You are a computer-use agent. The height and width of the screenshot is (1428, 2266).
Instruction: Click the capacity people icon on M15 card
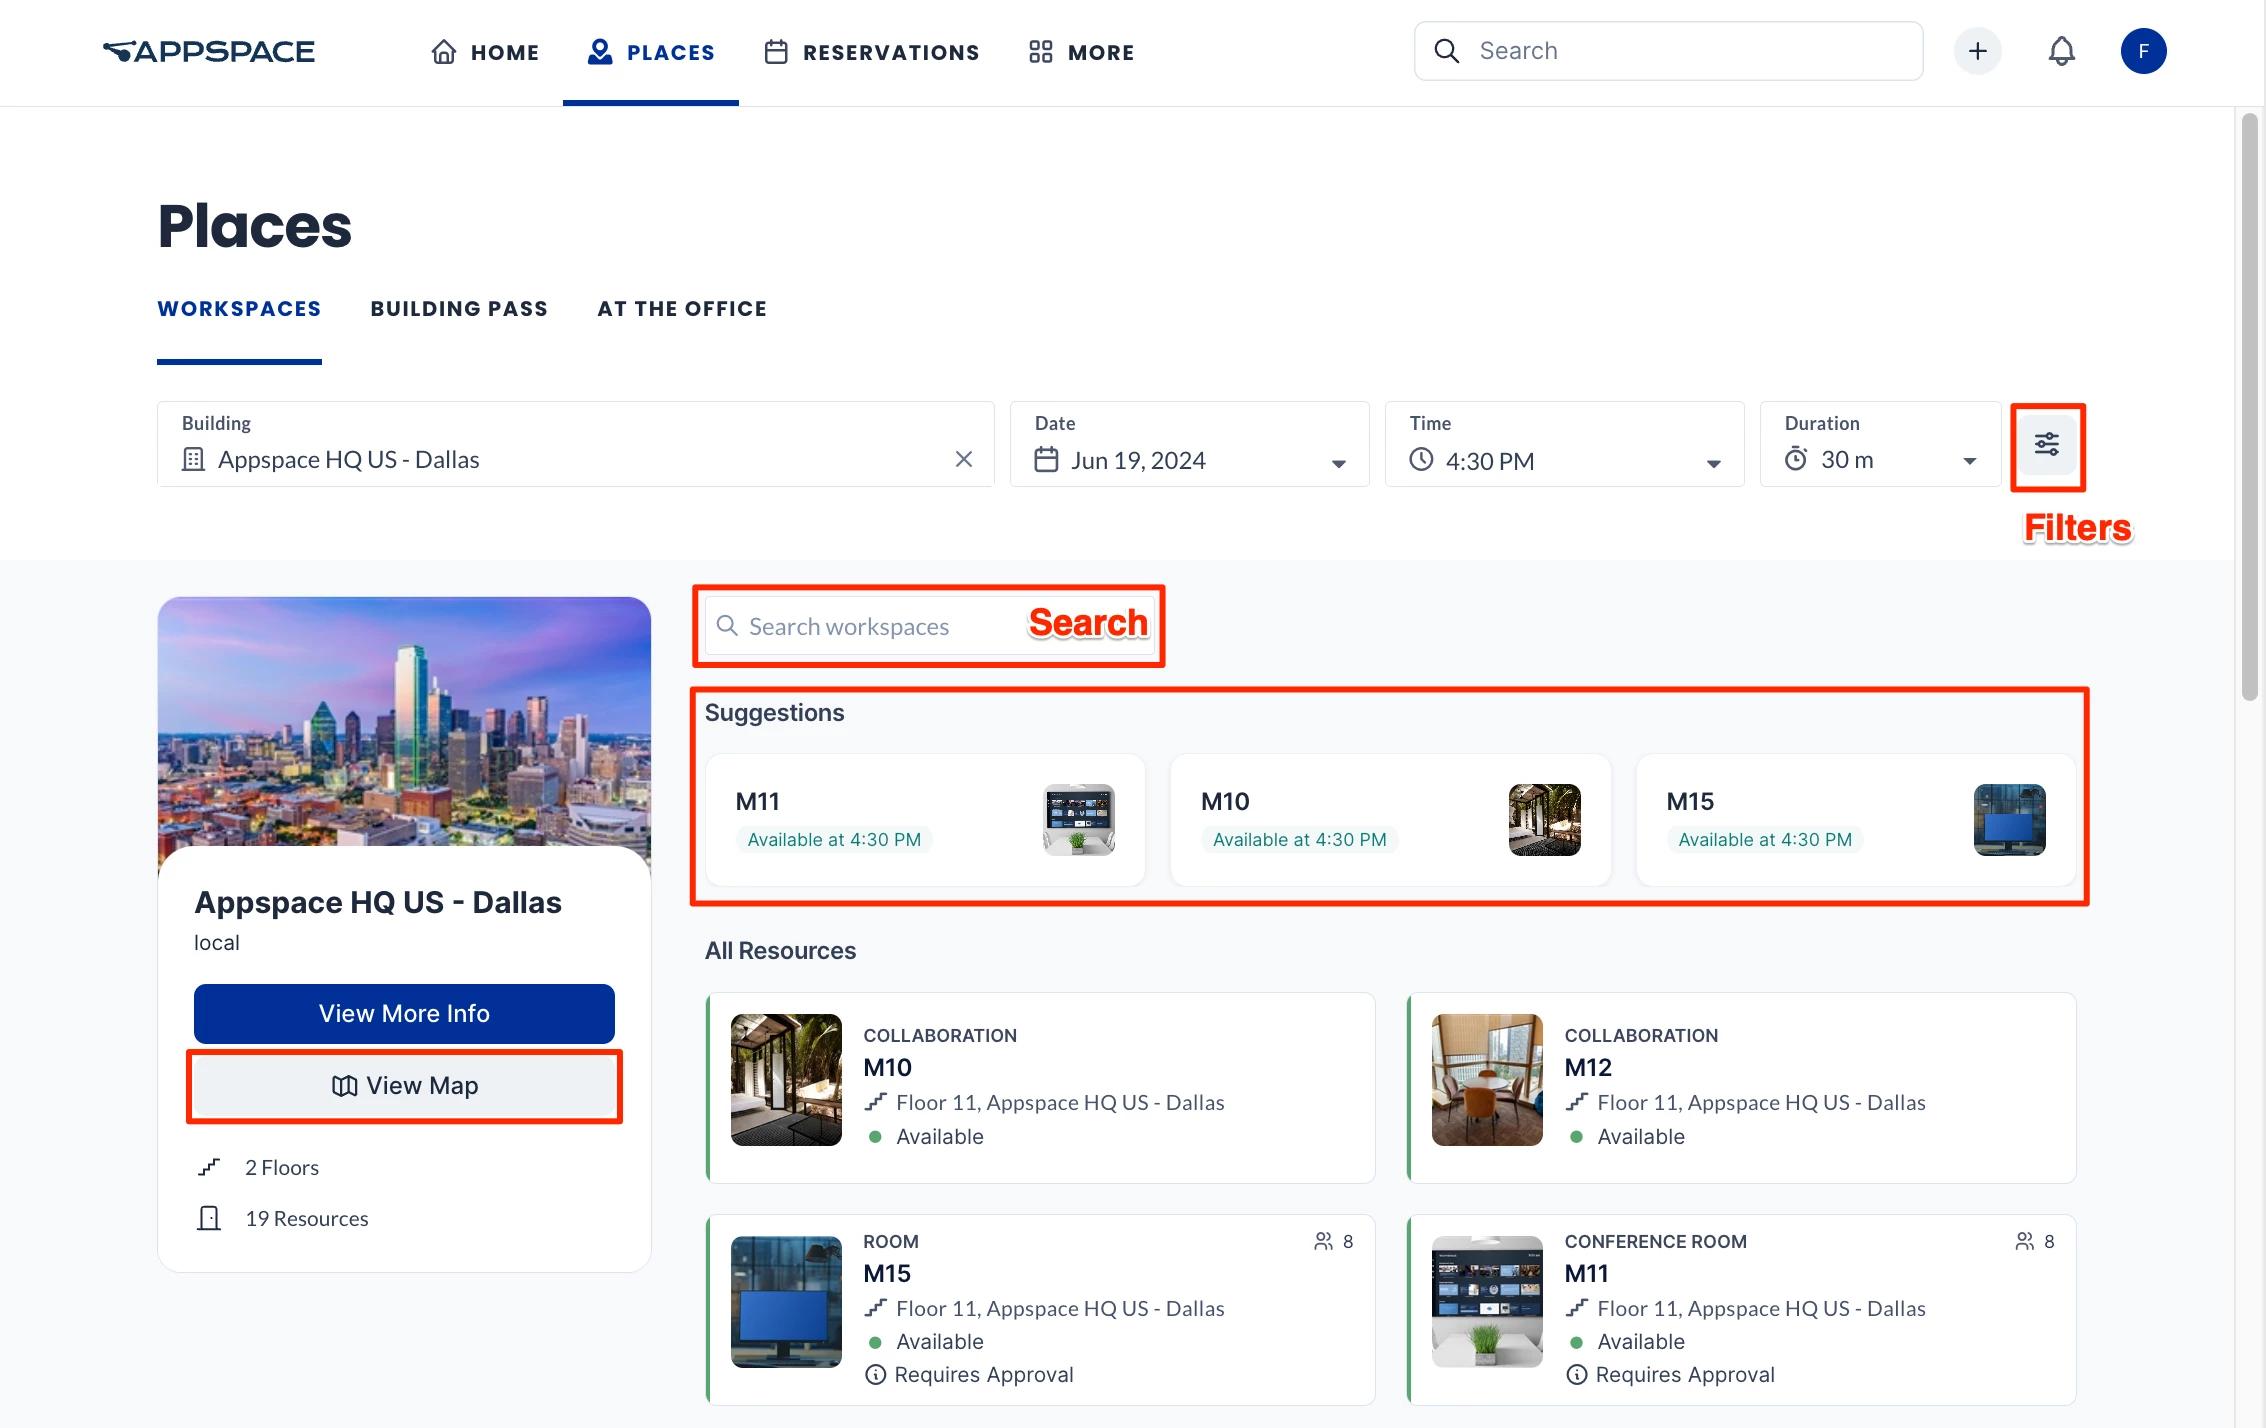1323,1241
